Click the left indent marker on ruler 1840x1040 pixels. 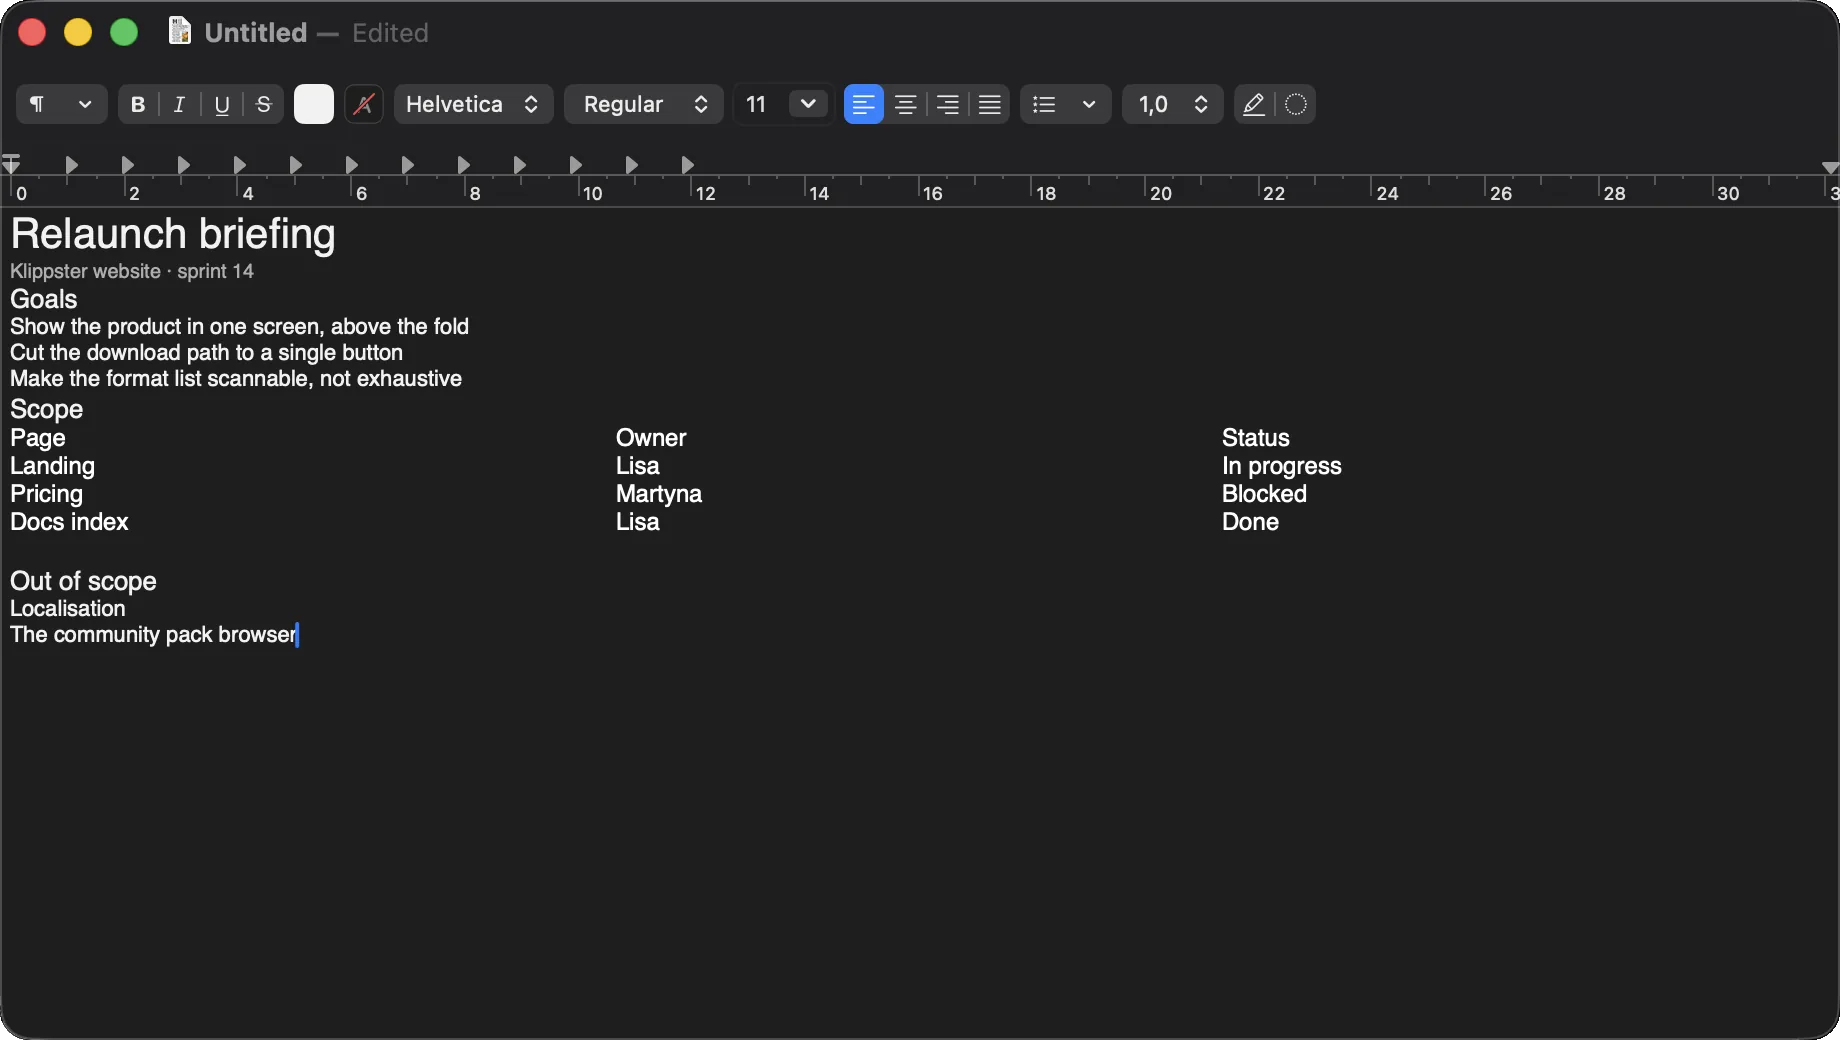[x=11, y=164]
